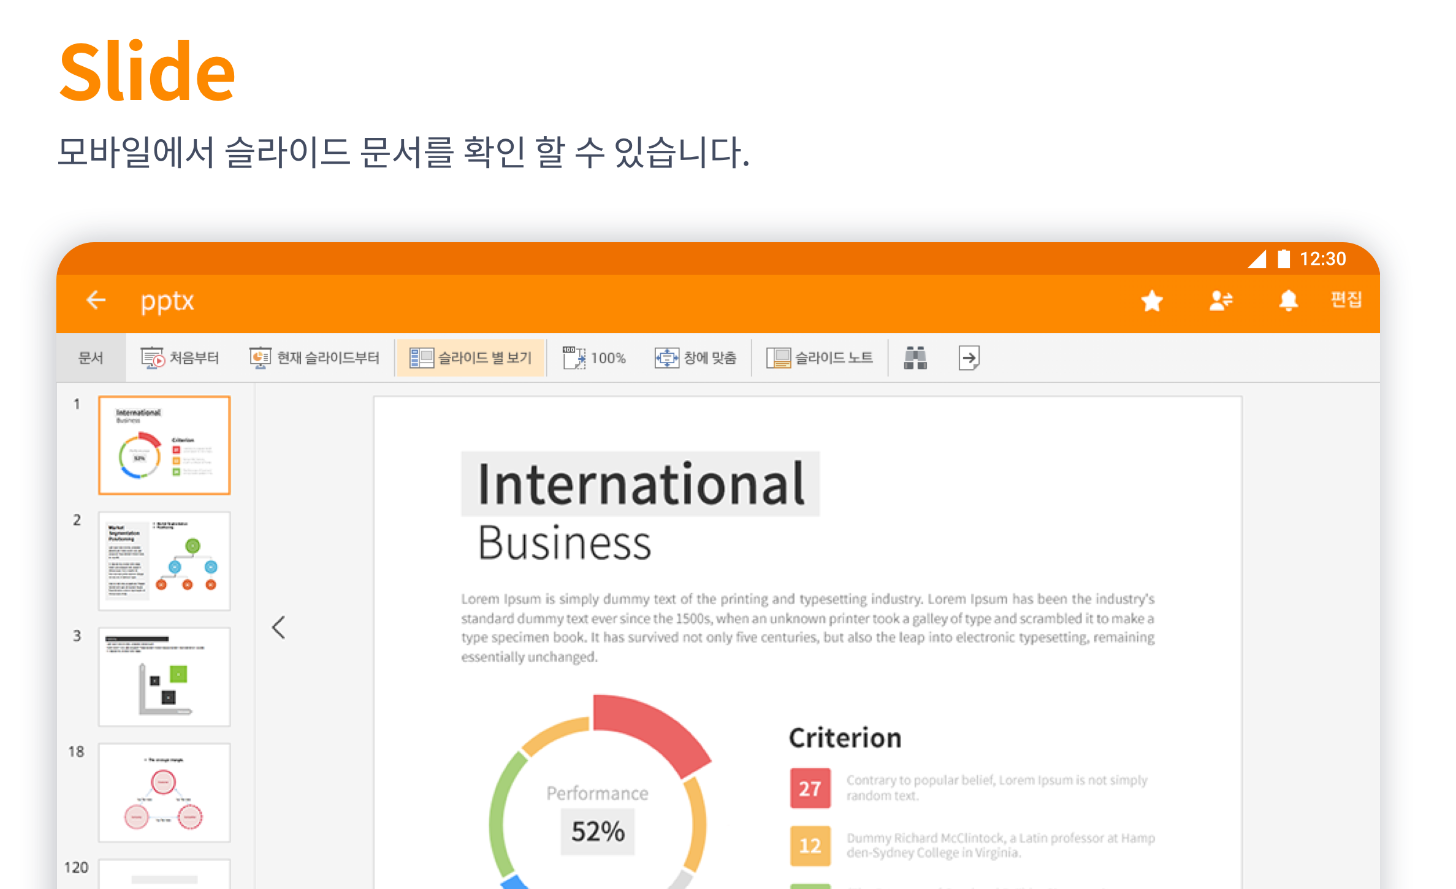Click the Performance label in the chart
Screen dimensions: 1456x889
coord(597,793)
